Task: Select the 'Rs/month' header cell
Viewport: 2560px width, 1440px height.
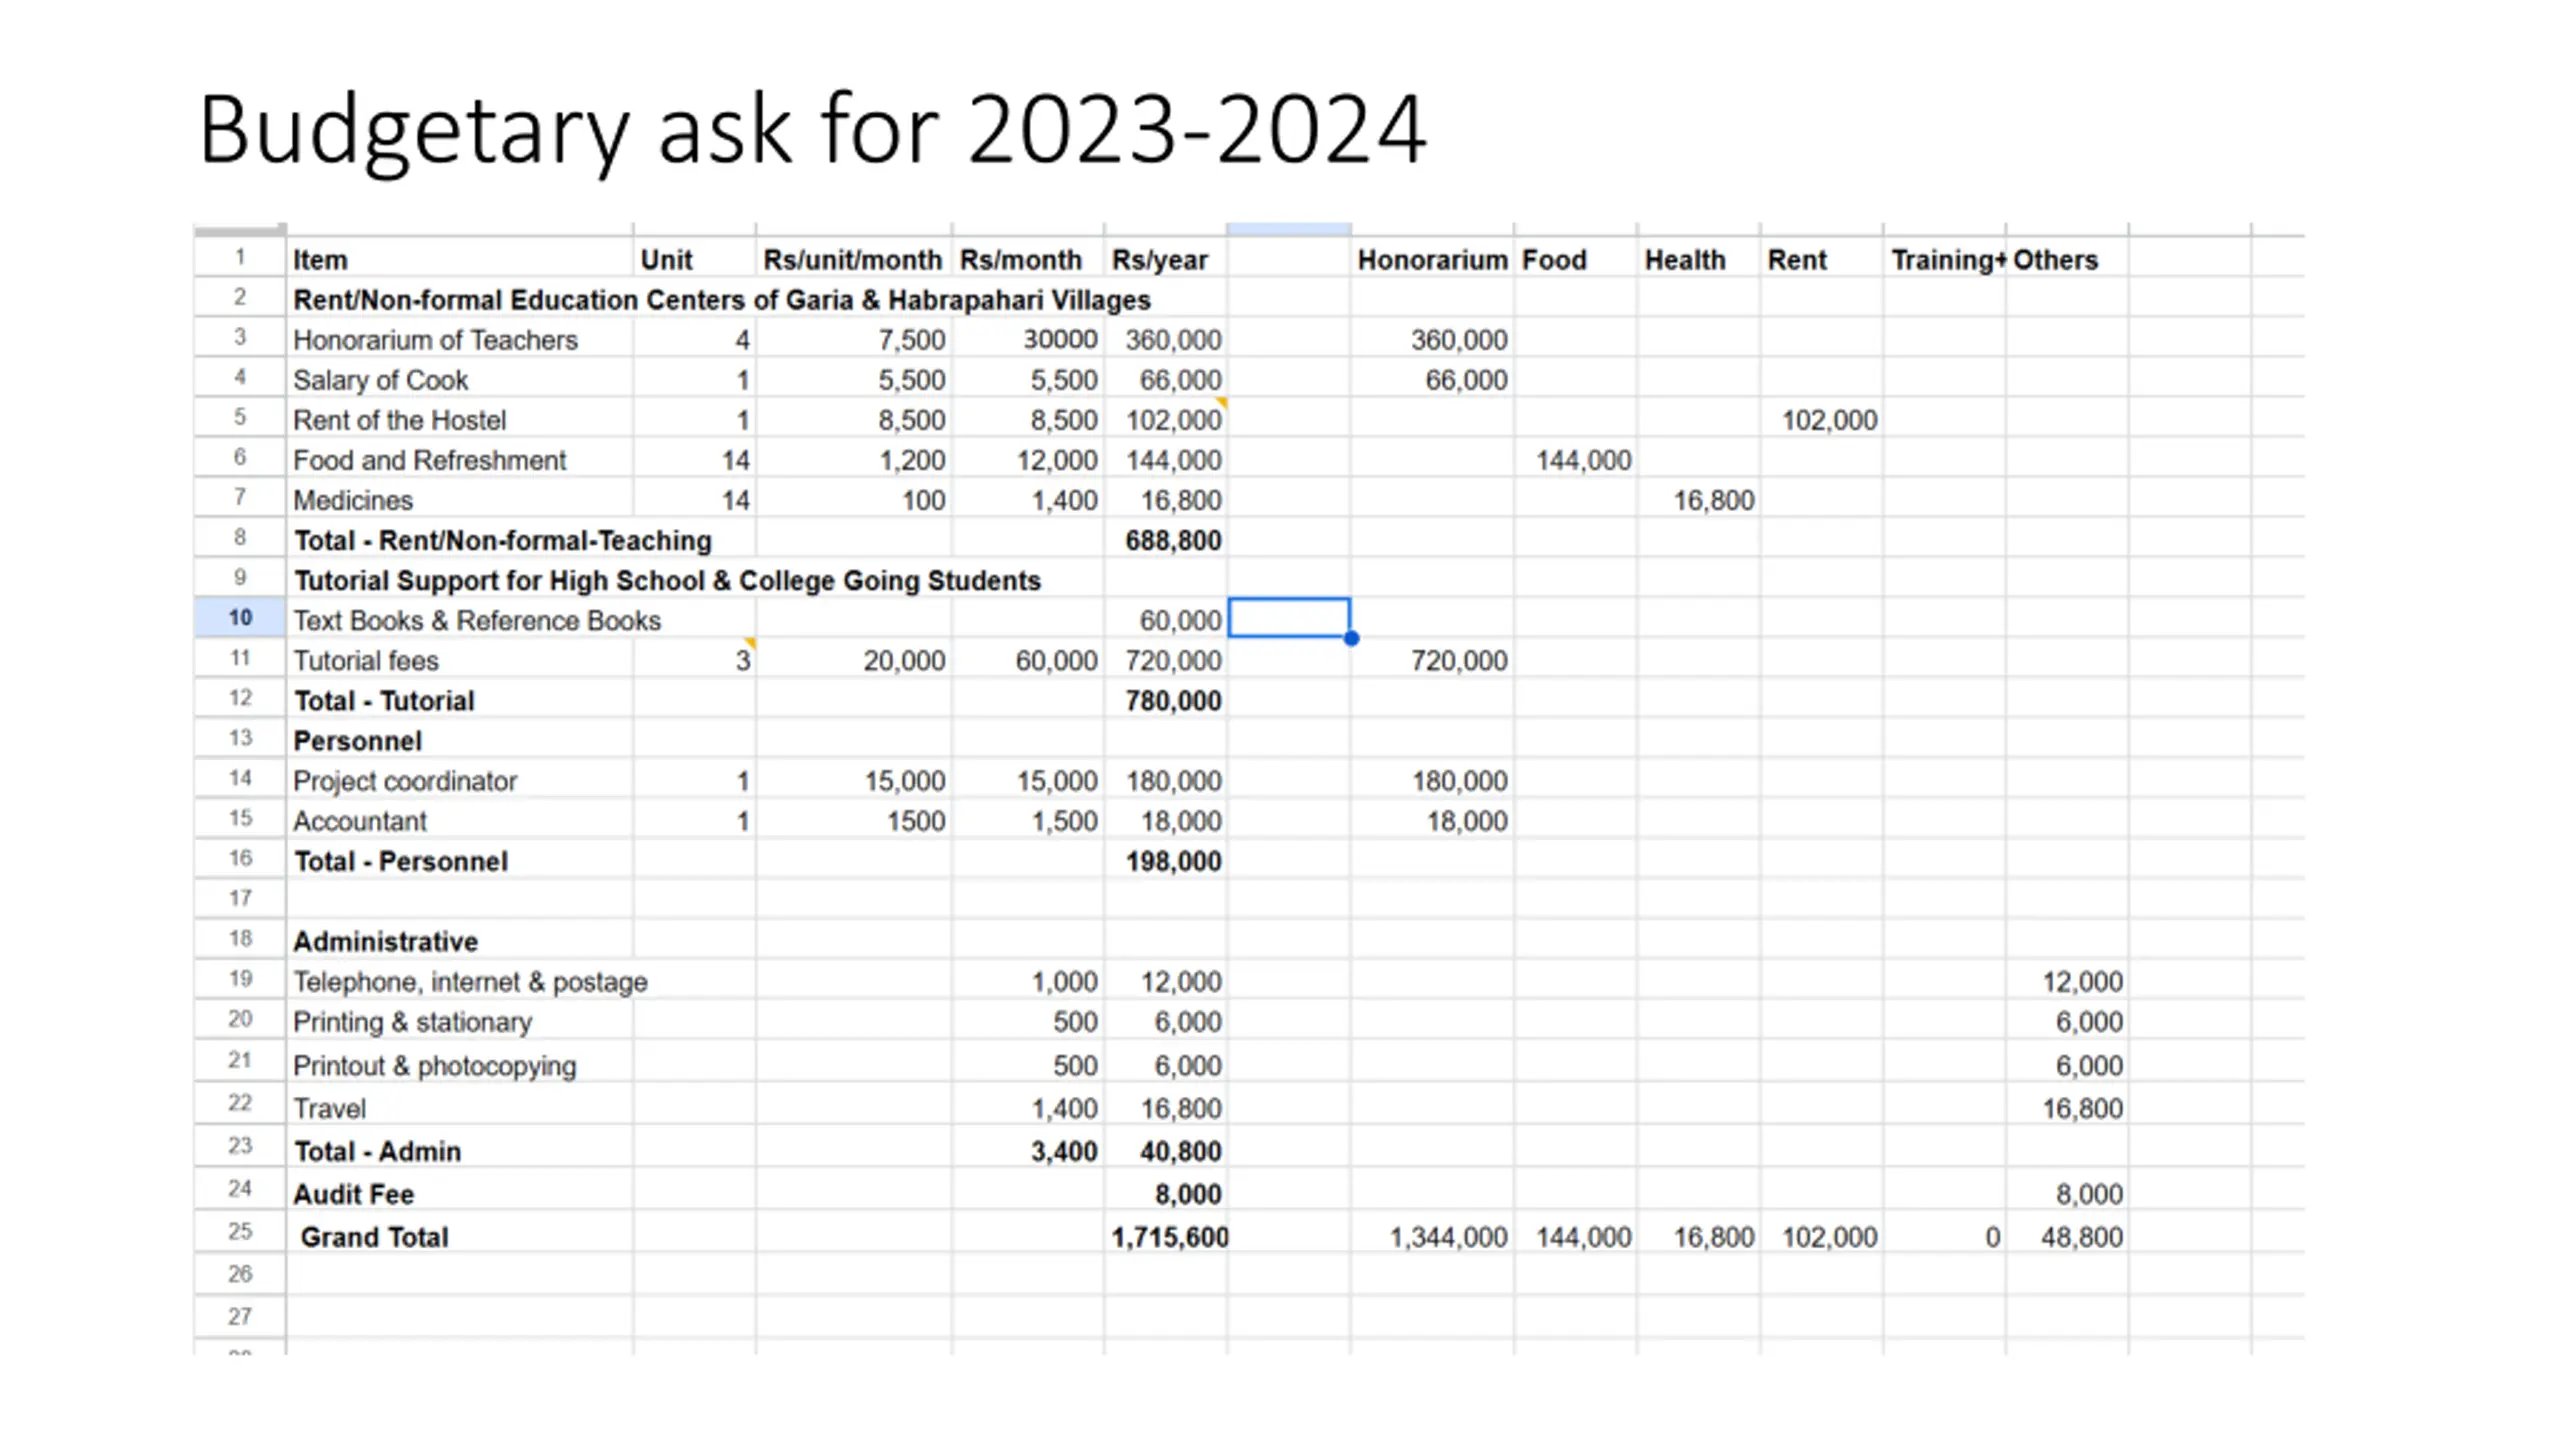Action: click(x=1028, y=258)
